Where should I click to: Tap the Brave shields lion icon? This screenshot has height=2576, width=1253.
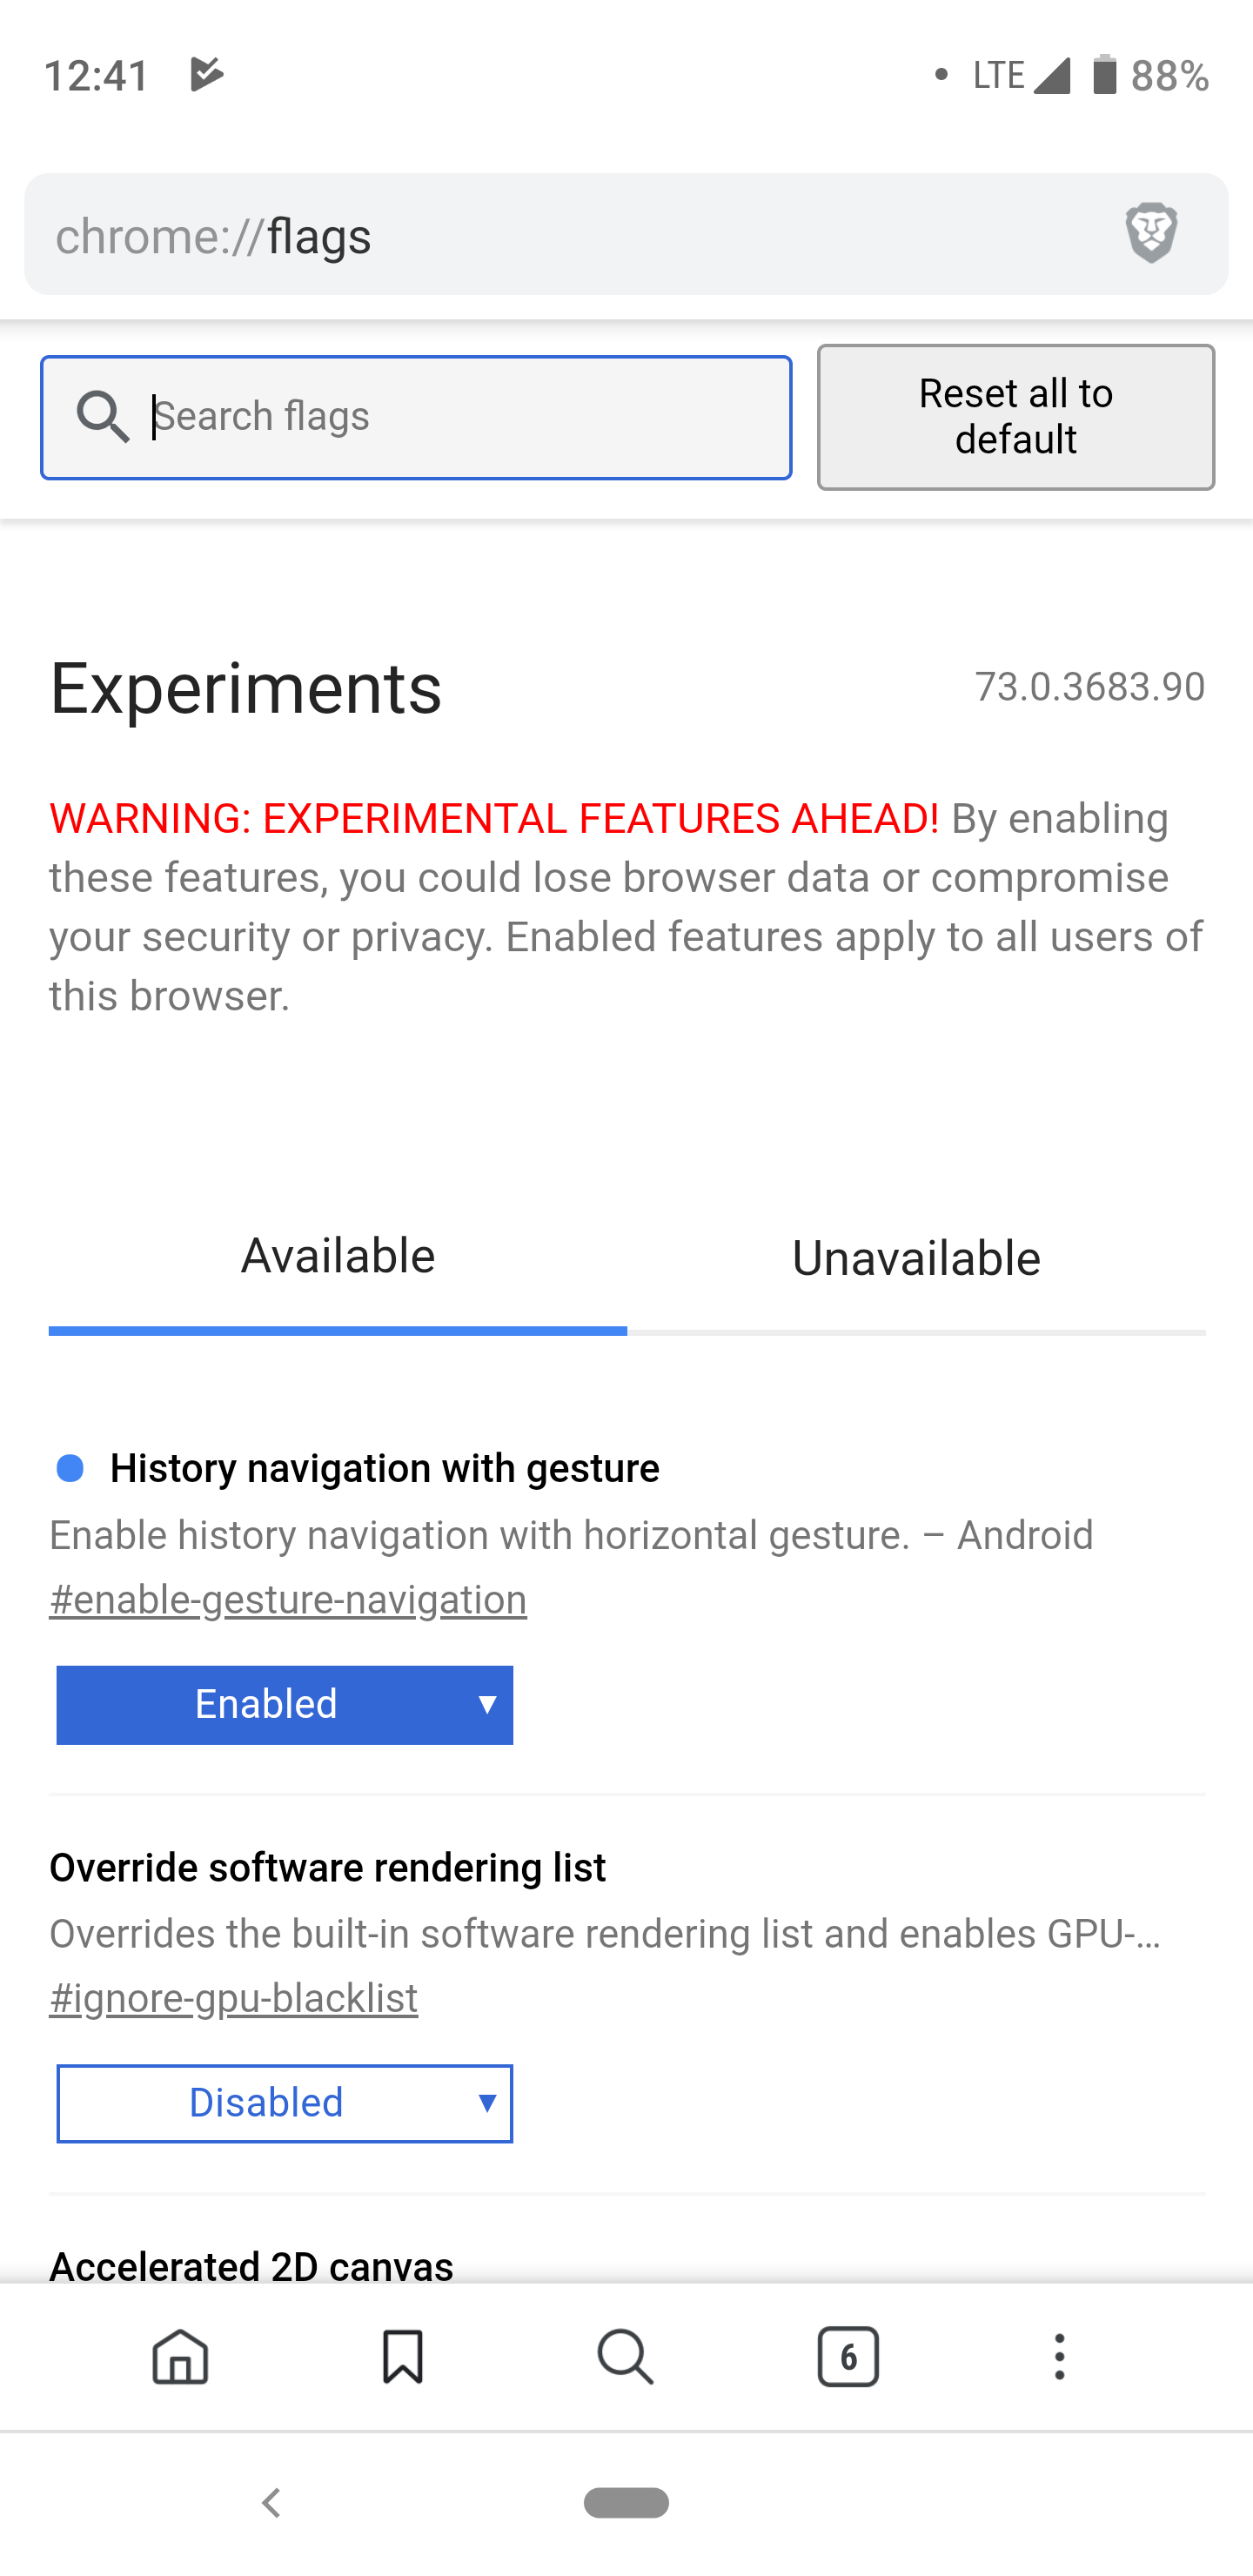point(1151,233)
